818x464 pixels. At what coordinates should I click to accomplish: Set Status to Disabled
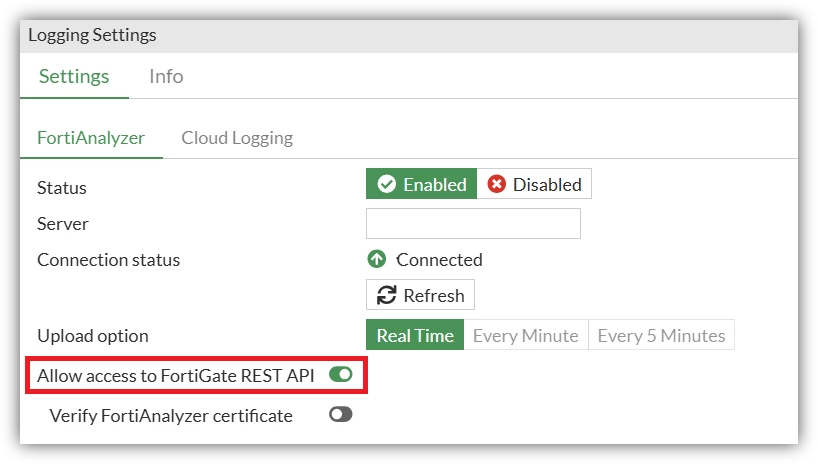pyautogui.click(x=534, y=184)
